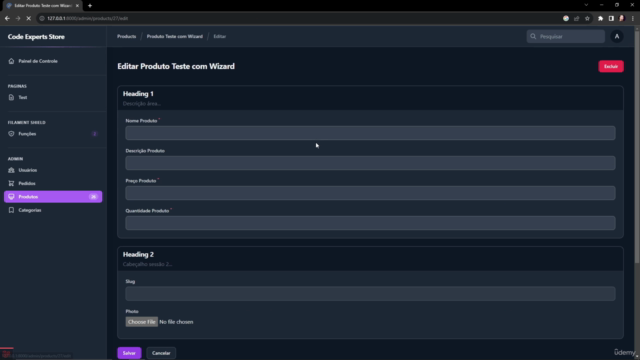Open the Test page link
The height and width of the screenshot is (360, 640).
click(x=23, y=98)
